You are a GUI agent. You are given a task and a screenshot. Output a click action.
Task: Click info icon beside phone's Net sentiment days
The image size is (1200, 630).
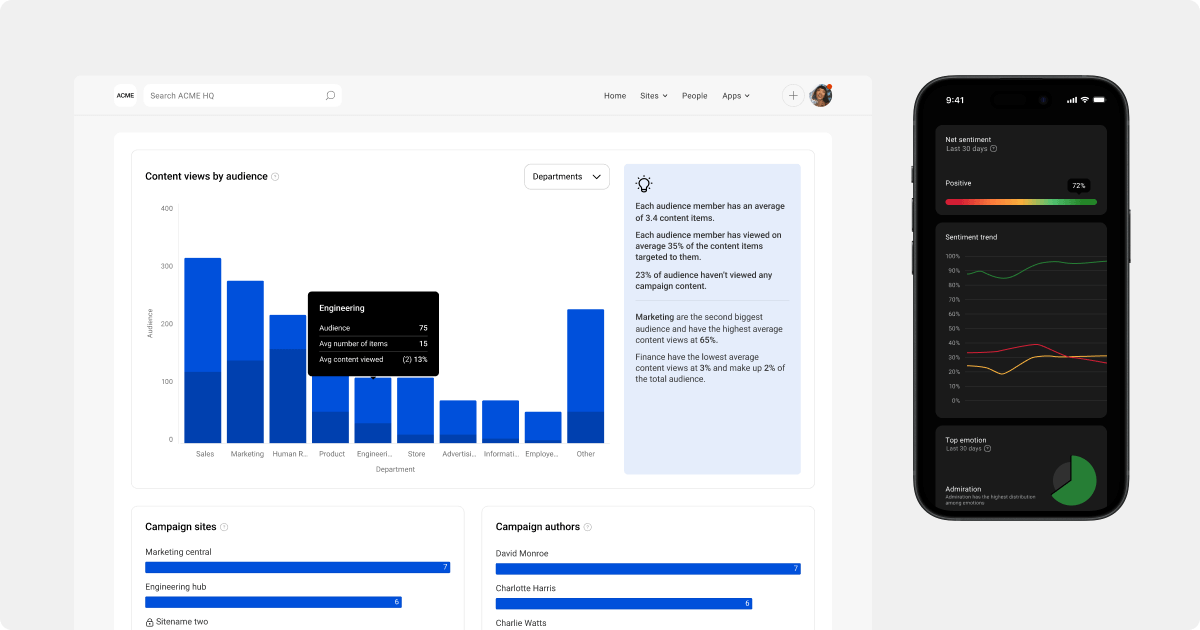coord(993,149)
